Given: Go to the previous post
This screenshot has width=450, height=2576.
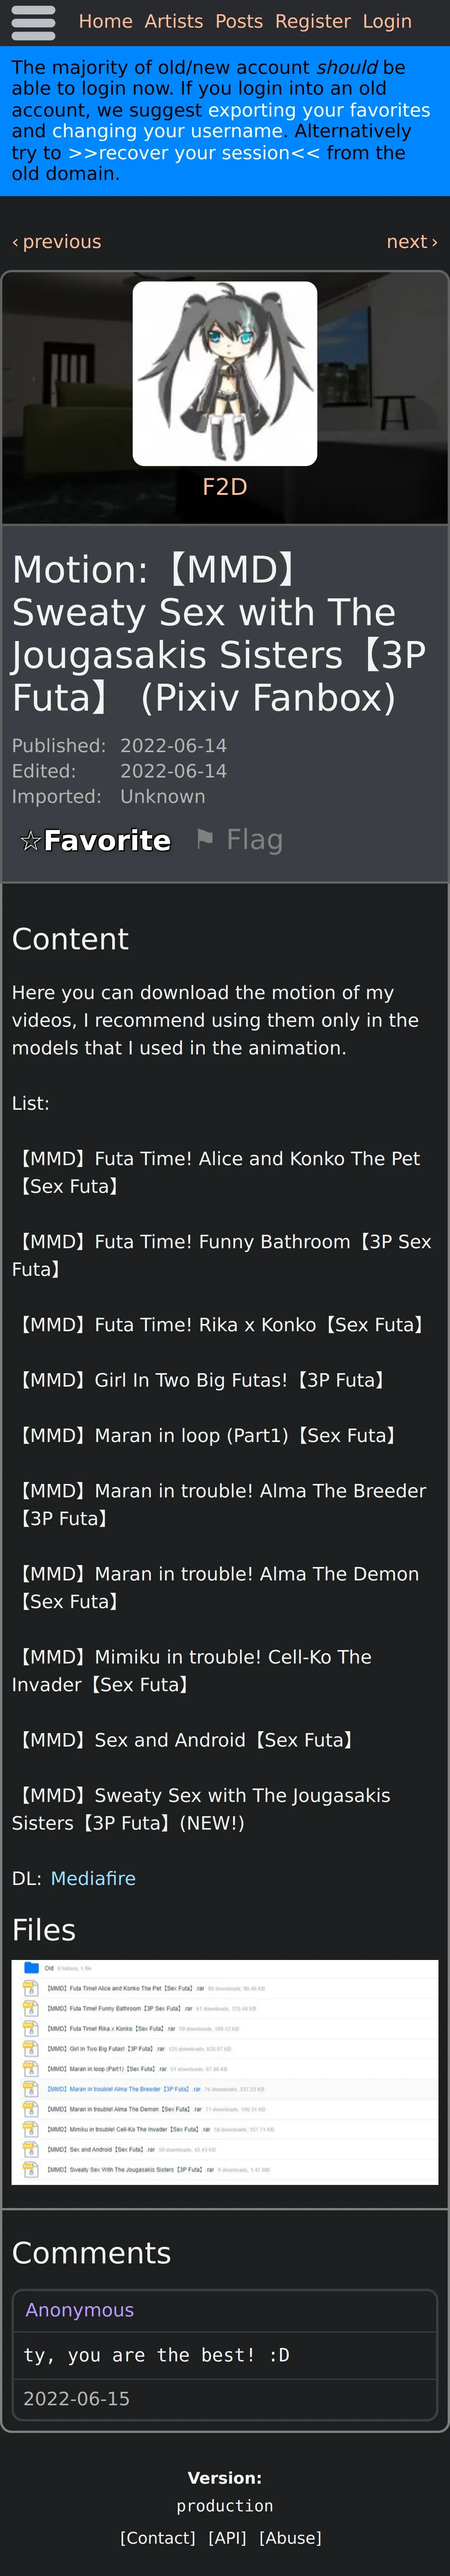Looking at the screenshot, I should pyautogui.click(x=56, y=242).
